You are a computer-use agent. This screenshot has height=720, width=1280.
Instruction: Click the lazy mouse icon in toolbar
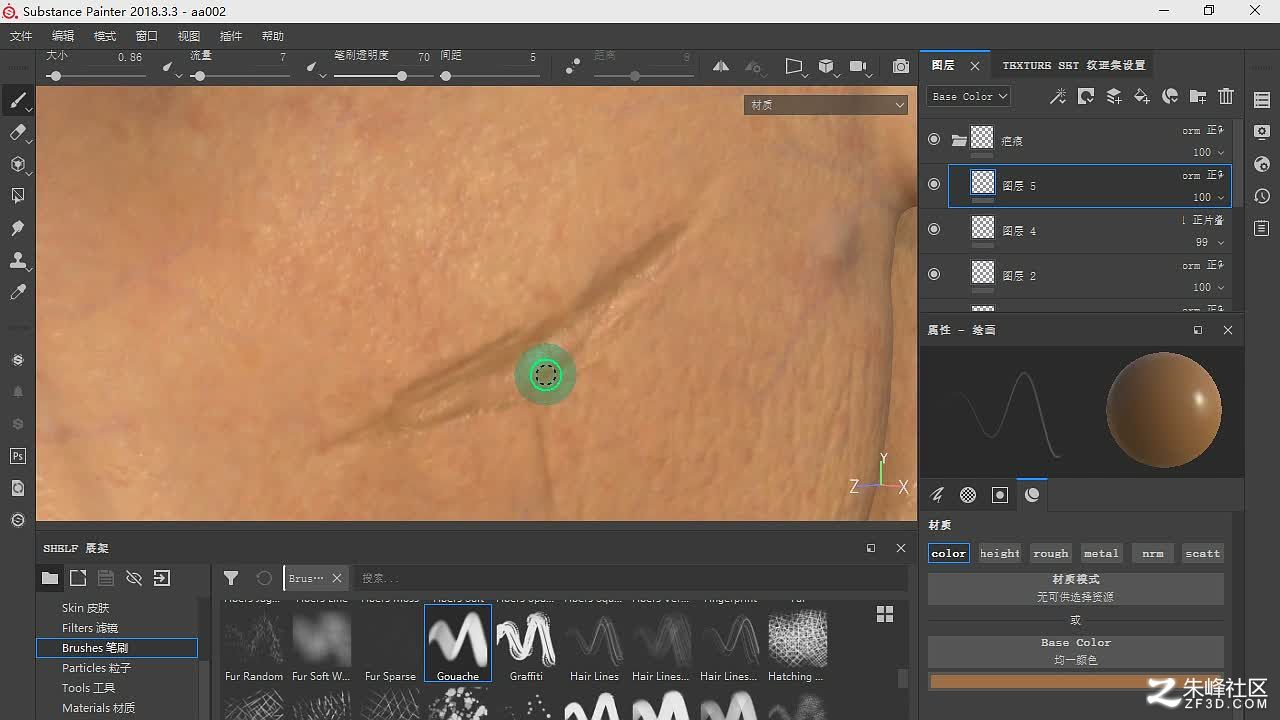click(x=572, y=66)
